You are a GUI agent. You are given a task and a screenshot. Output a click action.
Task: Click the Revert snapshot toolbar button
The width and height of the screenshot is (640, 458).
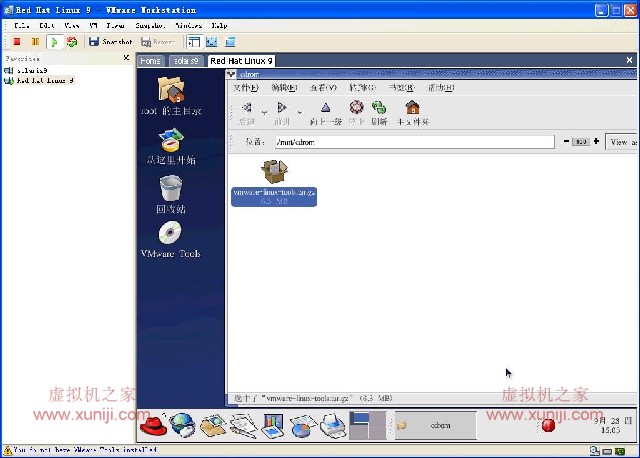click(x=158, y=42)
